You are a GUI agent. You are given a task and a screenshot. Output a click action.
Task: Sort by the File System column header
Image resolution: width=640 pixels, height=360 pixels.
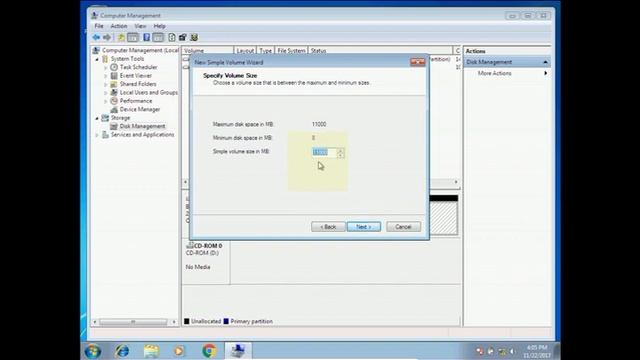coord(291,51)
